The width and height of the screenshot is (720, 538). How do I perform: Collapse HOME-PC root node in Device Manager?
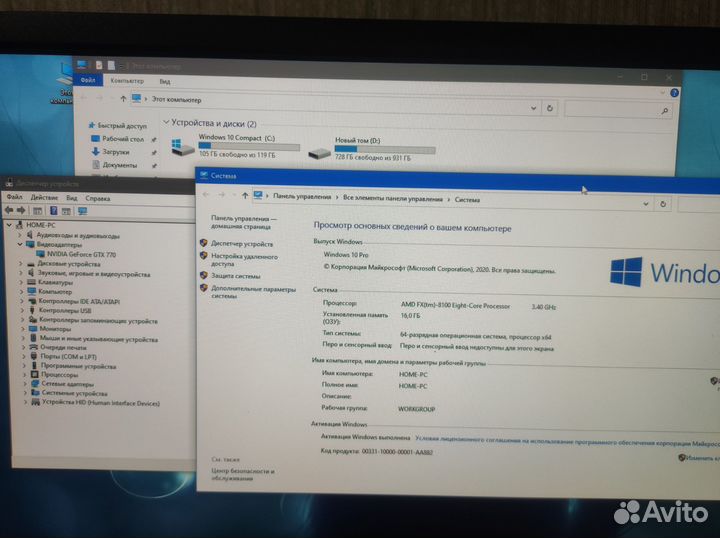click(x=9, y=225)
